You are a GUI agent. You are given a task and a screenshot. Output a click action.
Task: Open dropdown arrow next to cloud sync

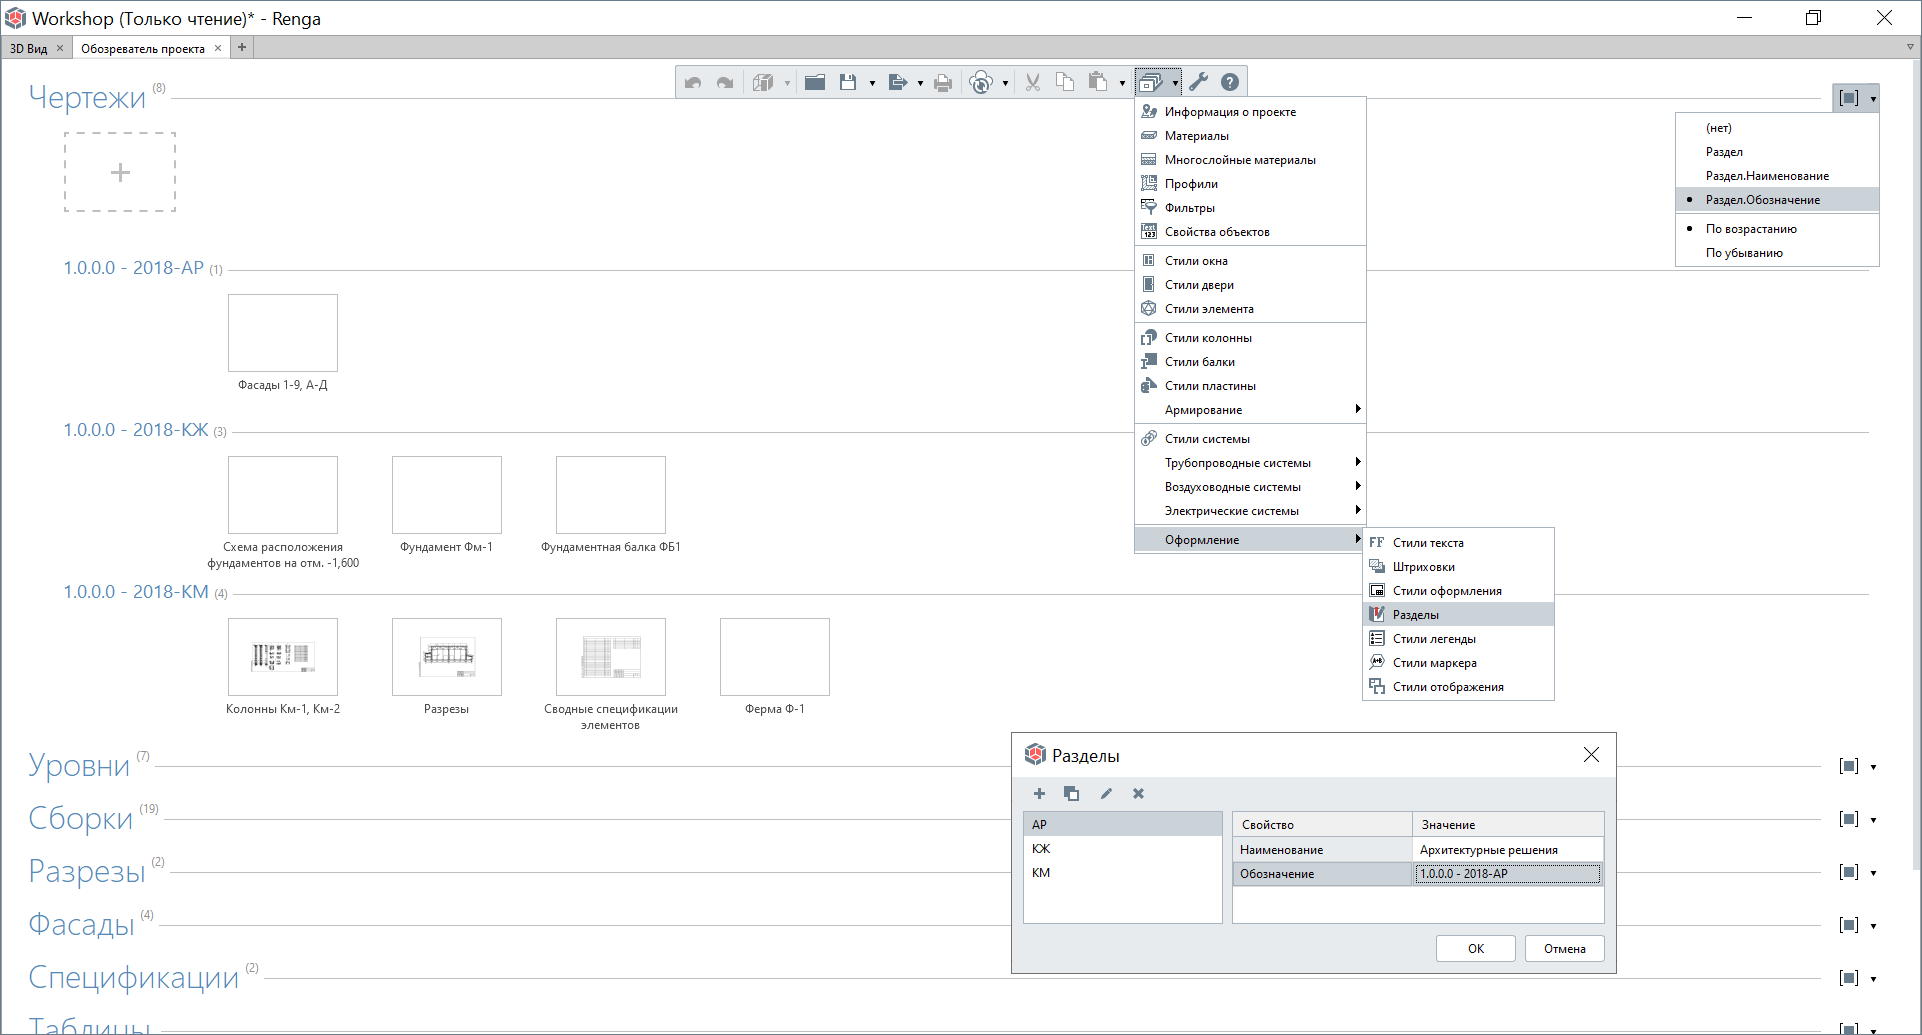coord(1005,84)
